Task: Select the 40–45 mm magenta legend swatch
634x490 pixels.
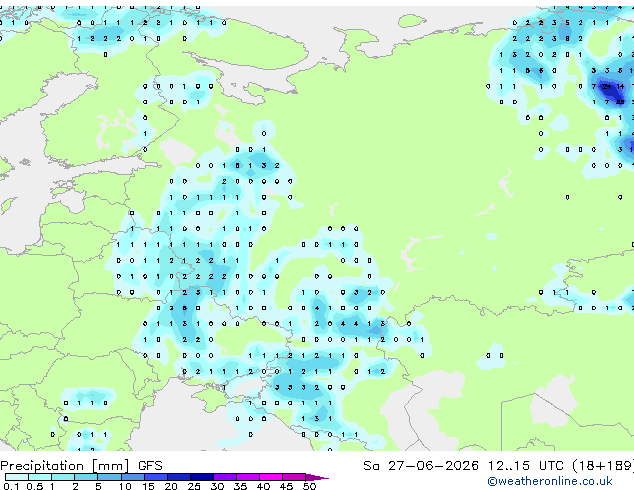Action: (x=271, y=477)
